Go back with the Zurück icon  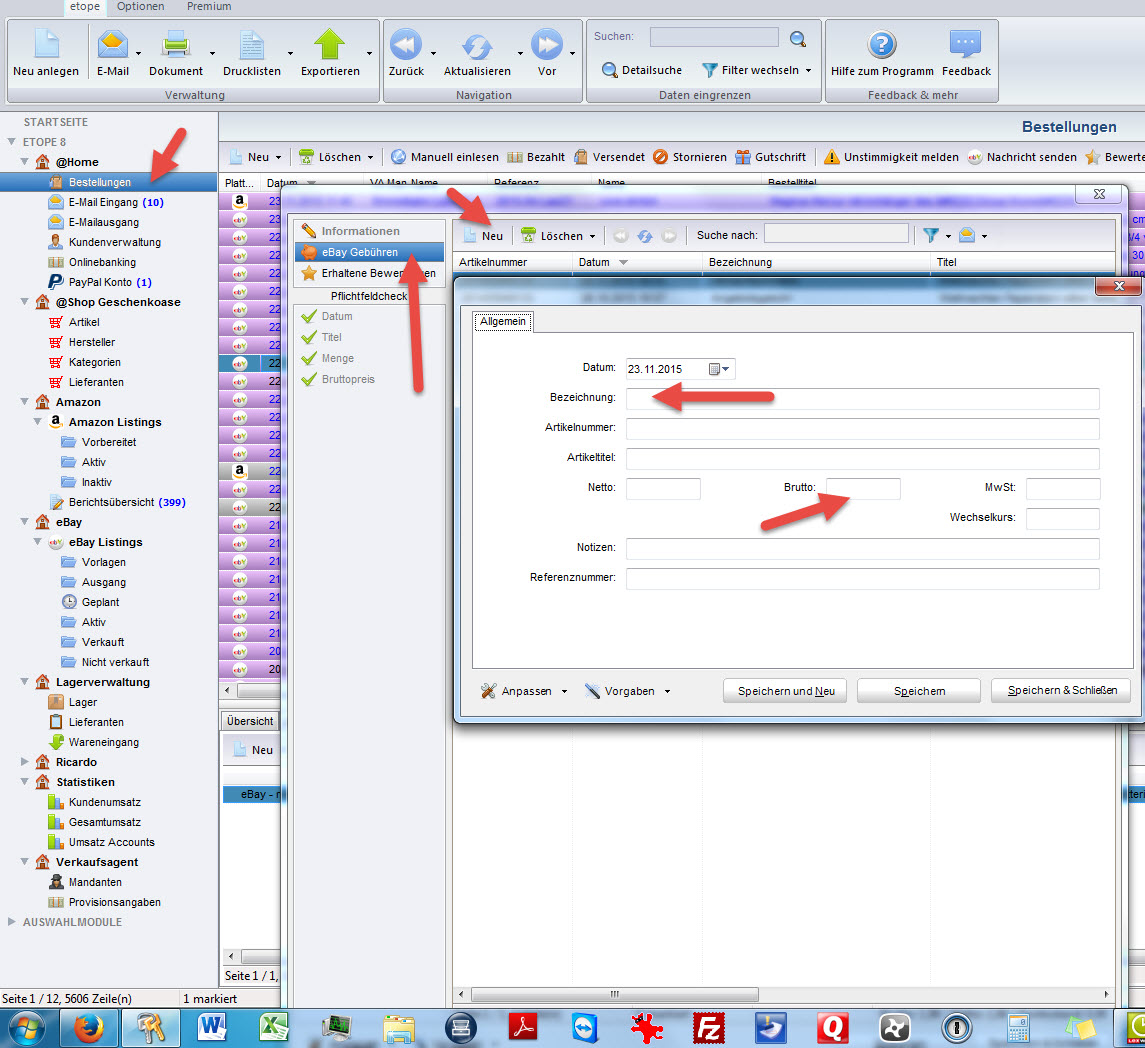pyautogui.click(x=405, y=44)
